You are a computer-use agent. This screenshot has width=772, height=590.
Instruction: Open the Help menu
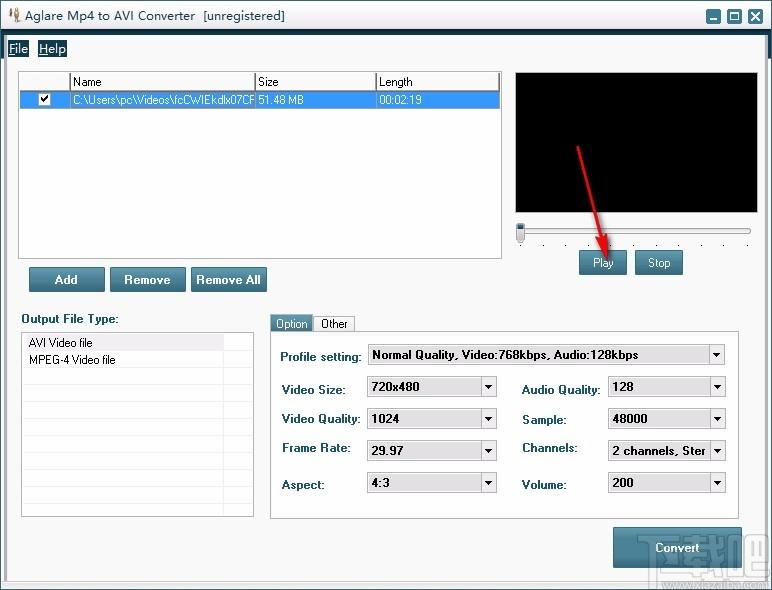click(52, 49)
